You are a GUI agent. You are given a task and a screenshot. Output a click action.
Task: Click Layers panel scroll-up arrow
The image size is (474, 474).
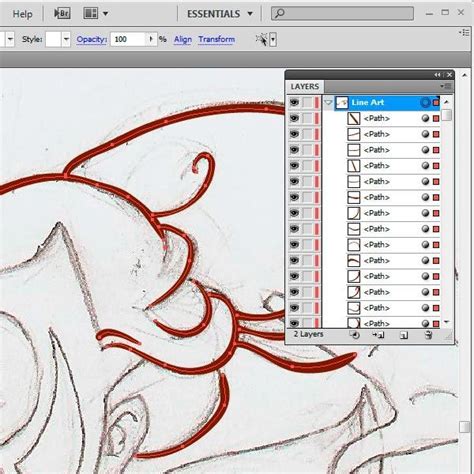pyautogui.click(x=447, y=102)
